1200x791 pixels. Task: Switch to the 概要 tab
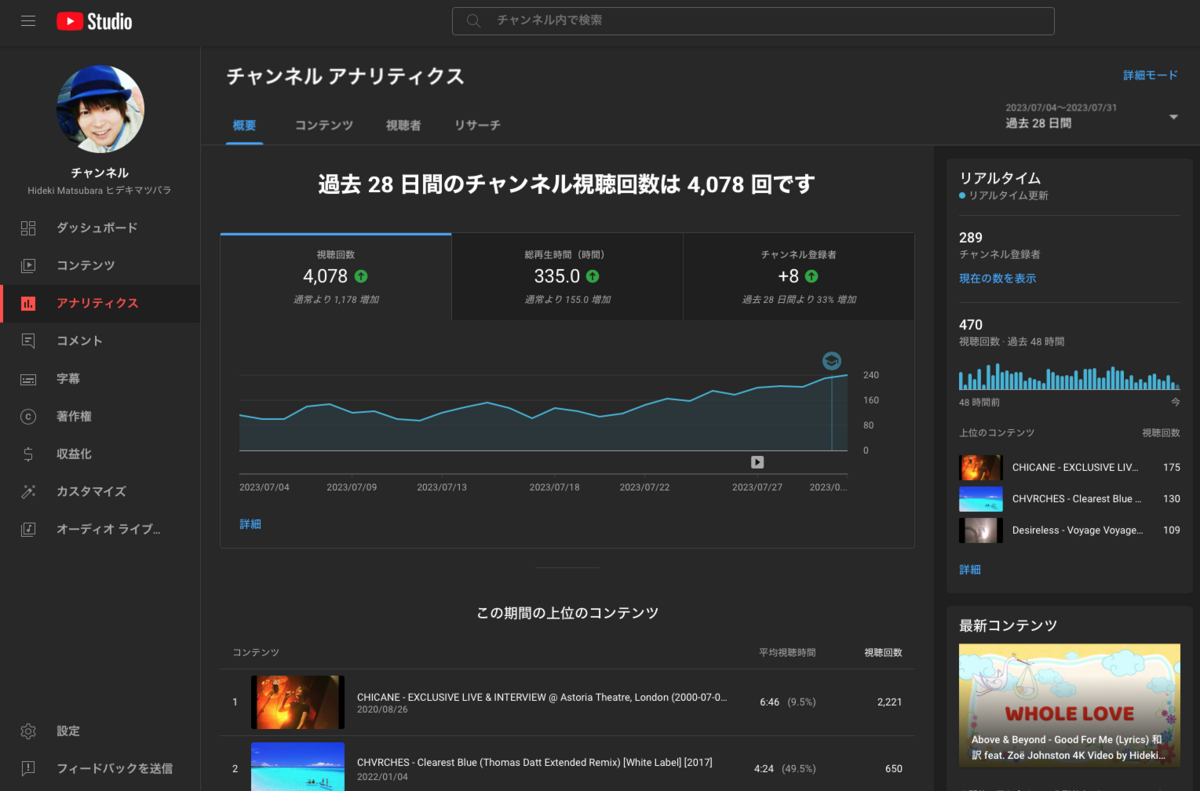244,125
